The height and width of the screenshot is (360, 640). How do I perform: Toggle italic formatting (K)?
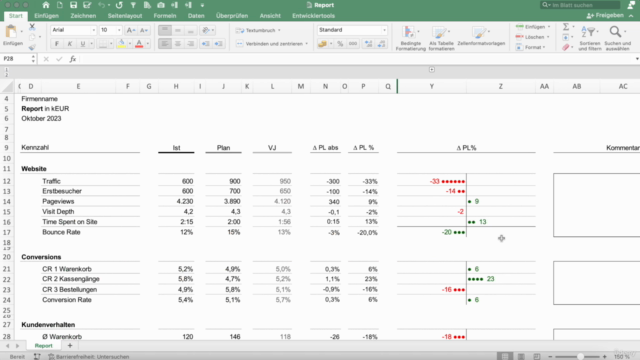[70, 44]
